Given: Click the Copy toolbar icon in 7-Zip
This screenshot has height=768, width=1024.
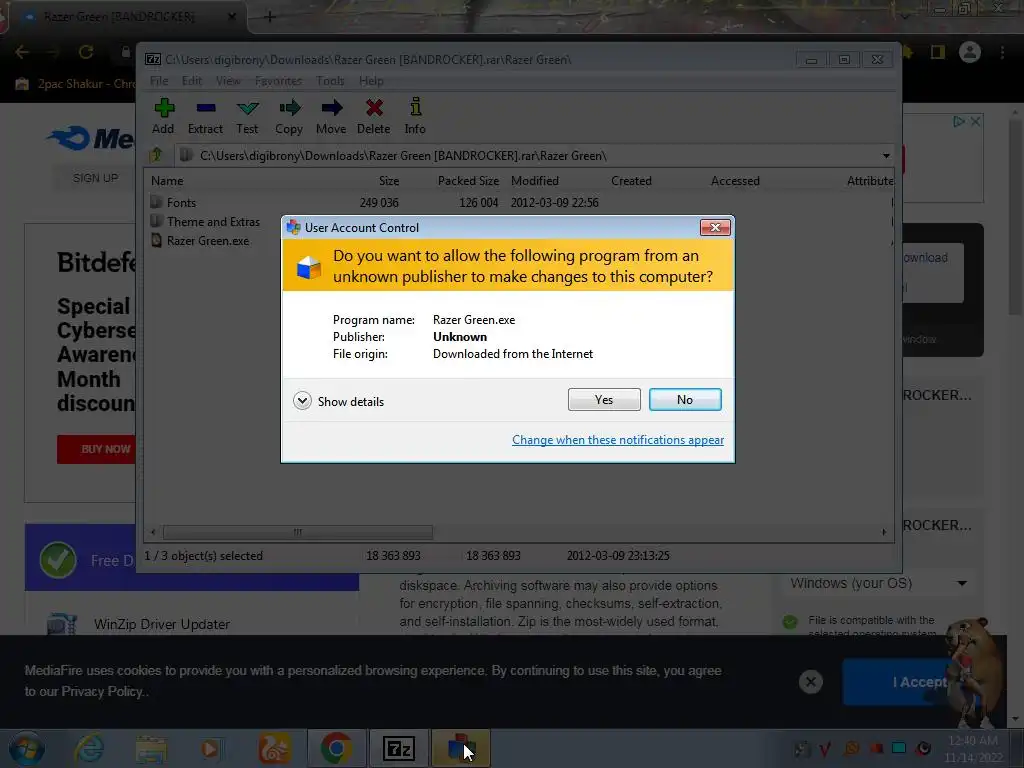Looking at the screenshot, I should coord(289,108).
